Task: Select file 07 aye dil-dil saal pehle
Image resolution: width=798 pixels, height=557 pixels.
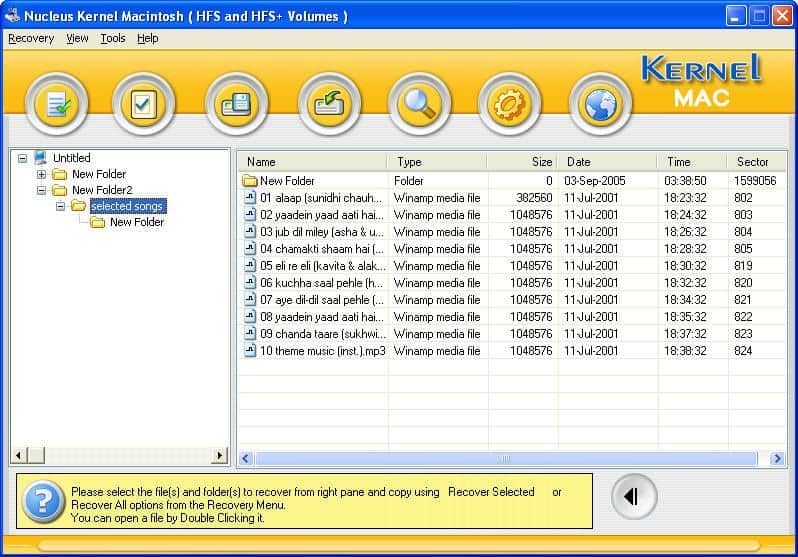Action: 511,300
